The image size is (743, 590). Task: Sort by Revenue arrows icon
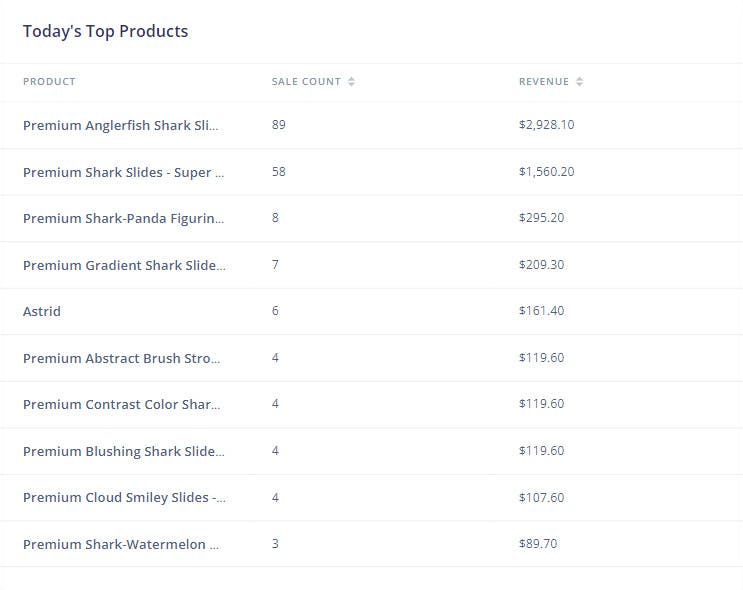pyautogui.click(x=579, y=82)
